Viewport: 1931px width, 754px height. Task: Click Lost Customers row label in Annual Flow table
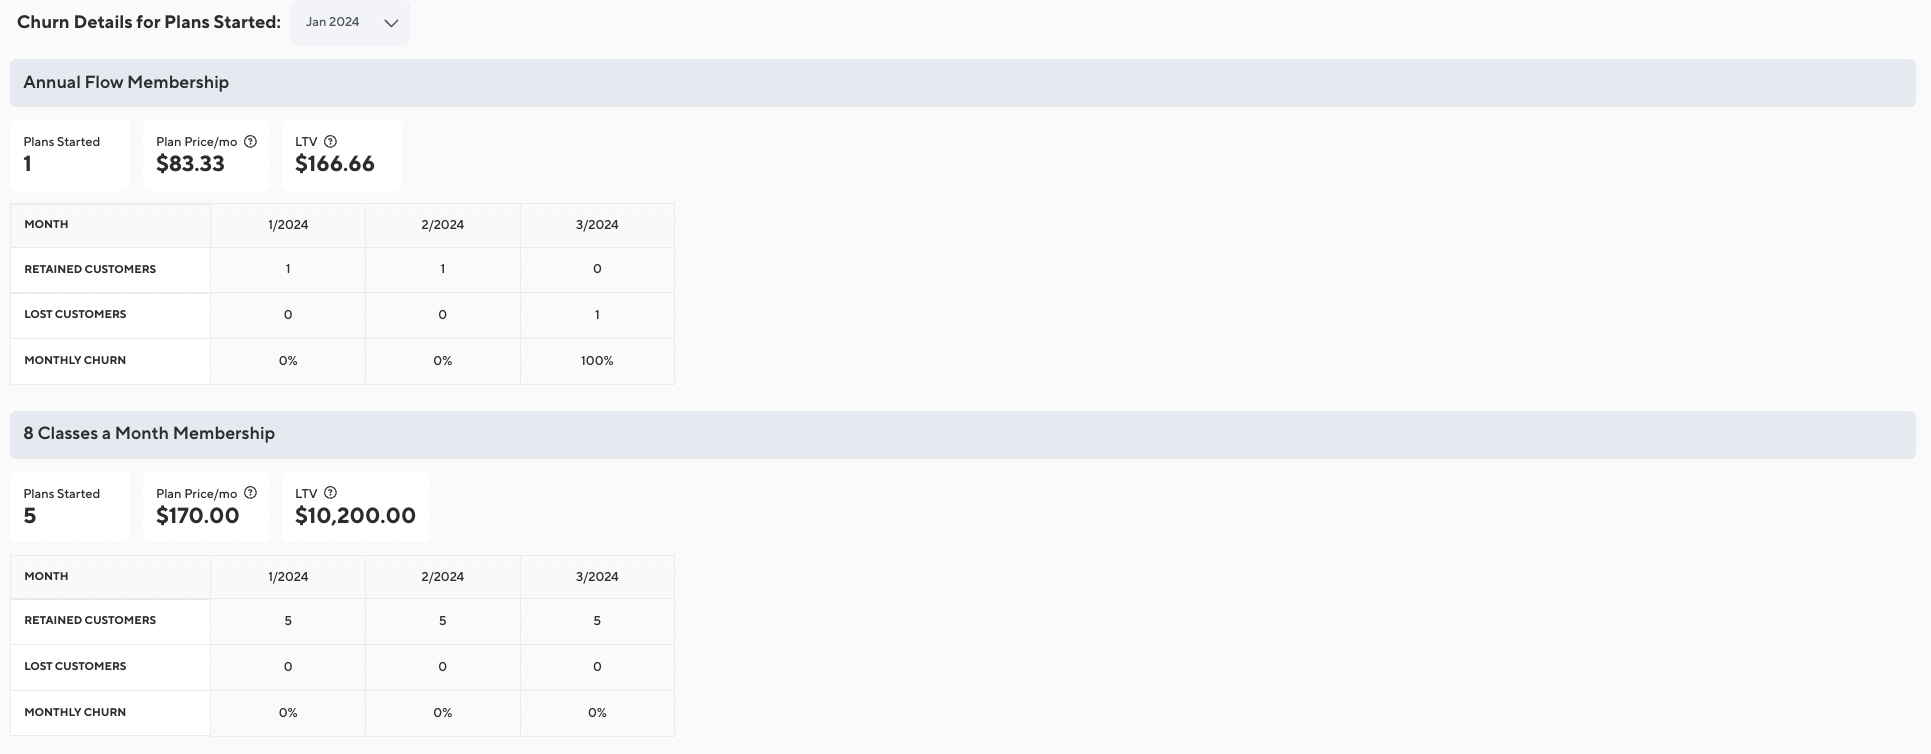coord(75,314)
